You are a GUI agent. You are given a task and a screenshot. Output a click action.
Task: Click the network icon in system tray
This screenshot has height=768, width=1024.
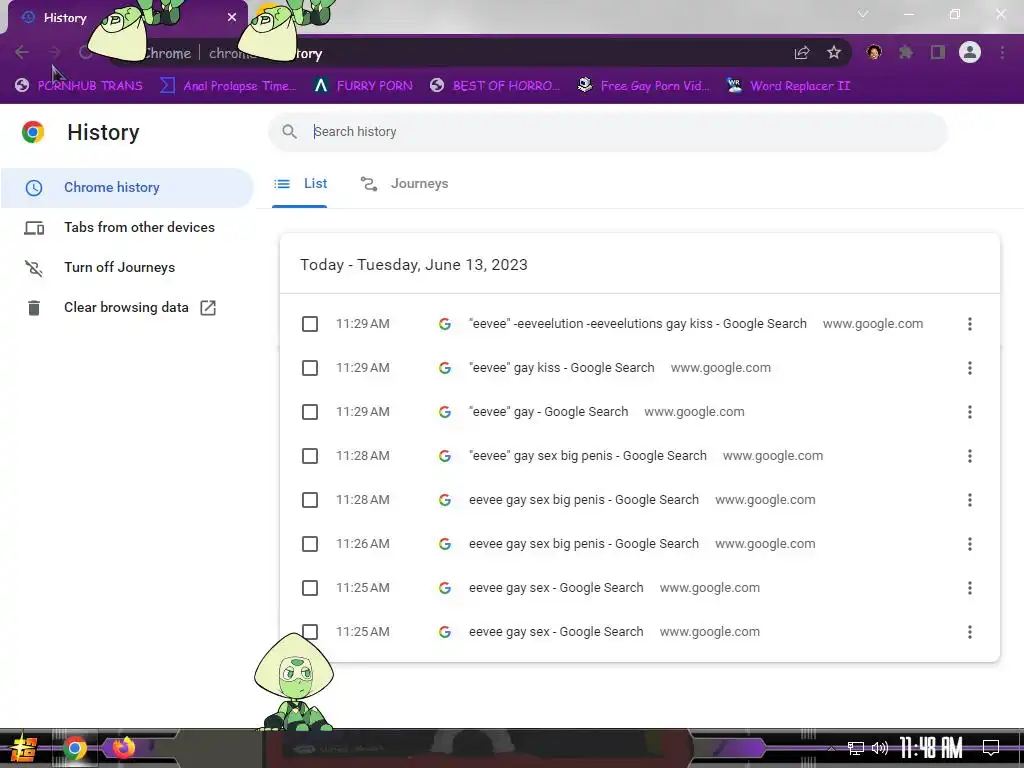pos(856,748)
